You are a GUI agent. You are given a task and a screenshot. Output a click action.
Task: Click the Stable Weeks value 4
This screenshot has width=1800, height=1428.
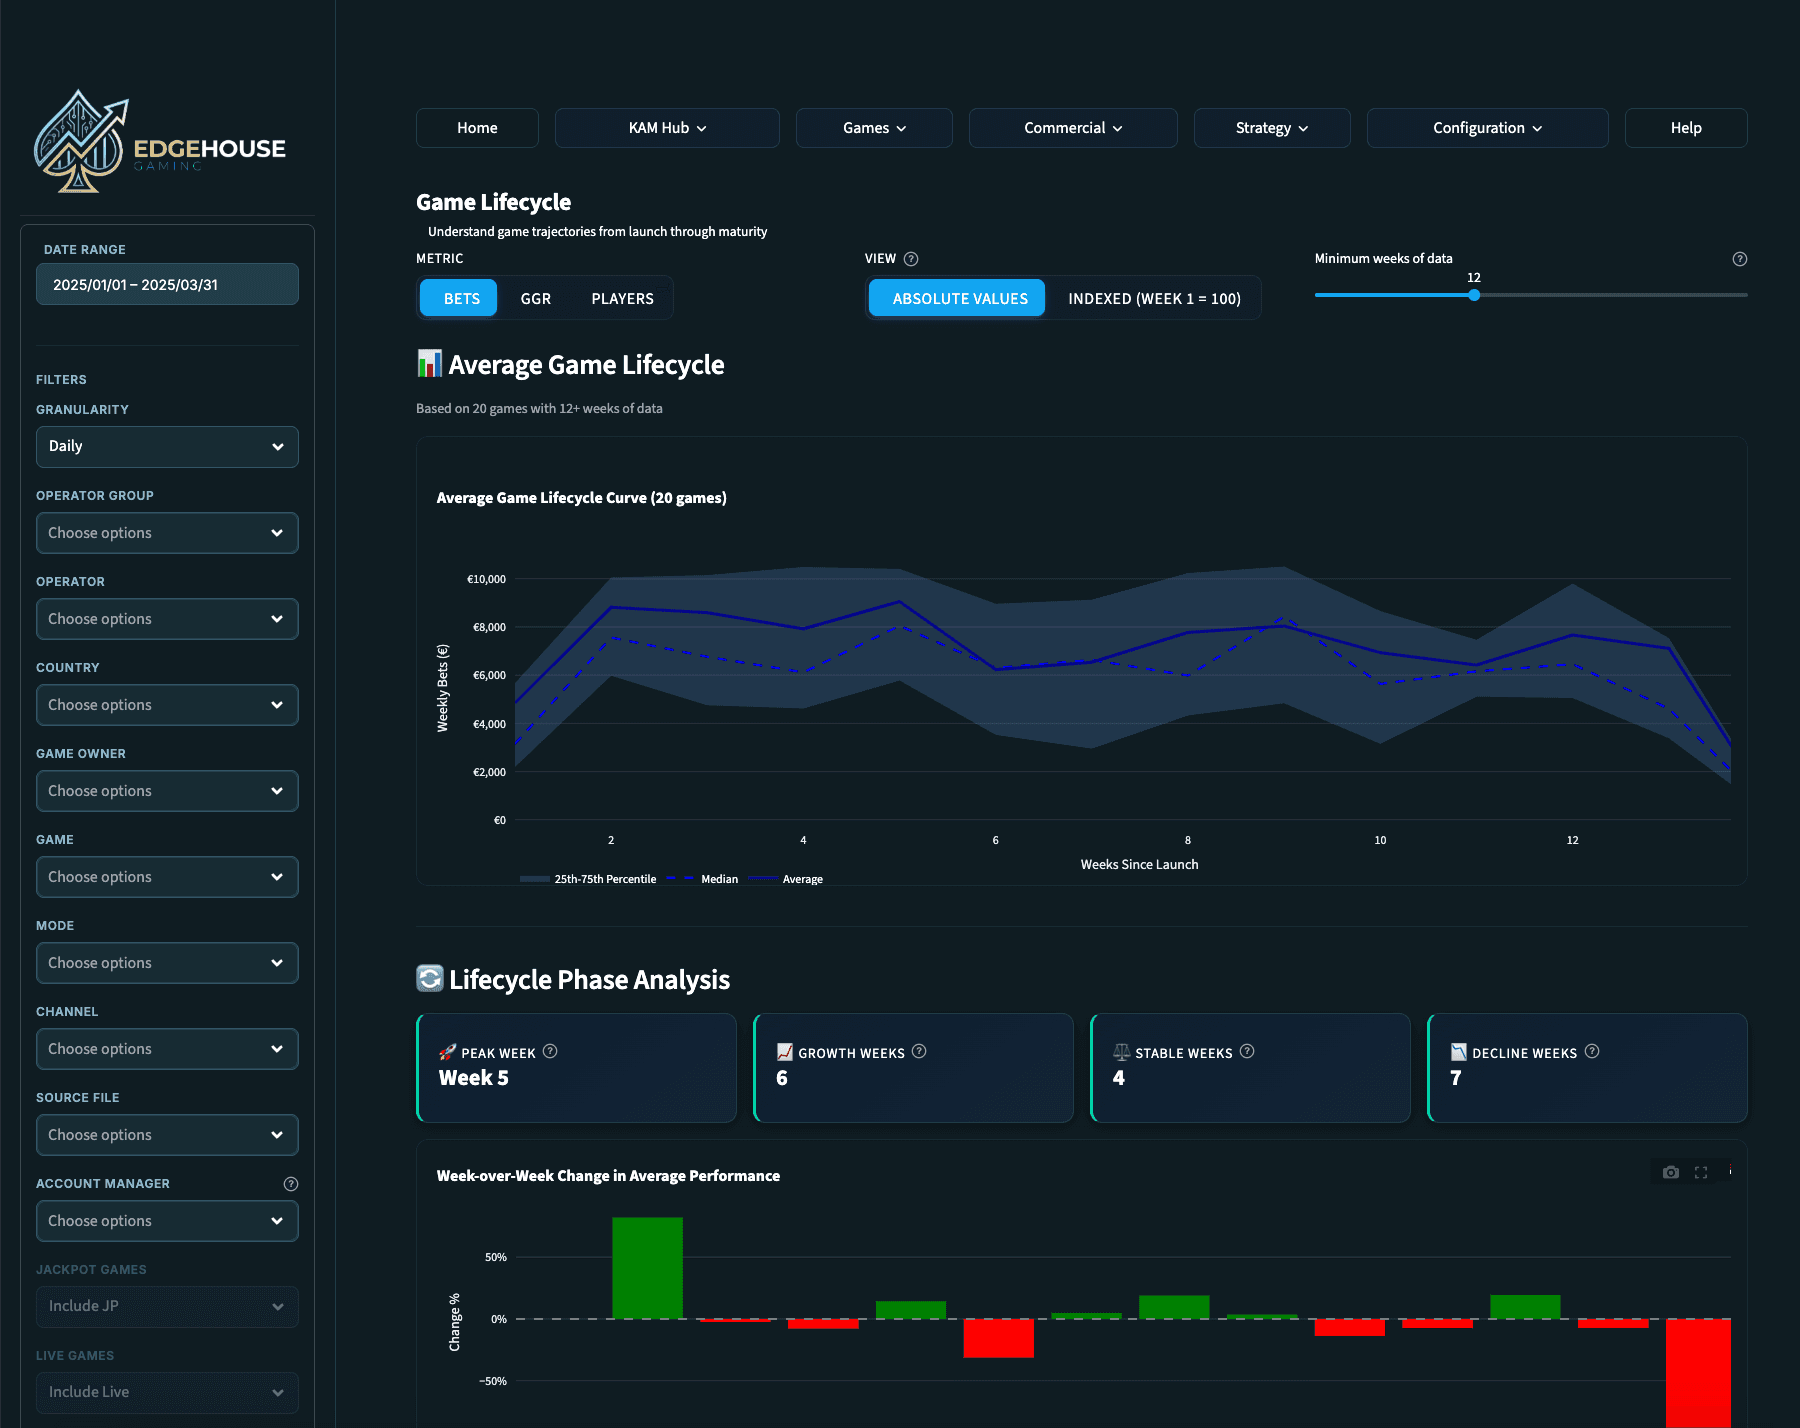pyautogui.click(x=1119, y=1078)
